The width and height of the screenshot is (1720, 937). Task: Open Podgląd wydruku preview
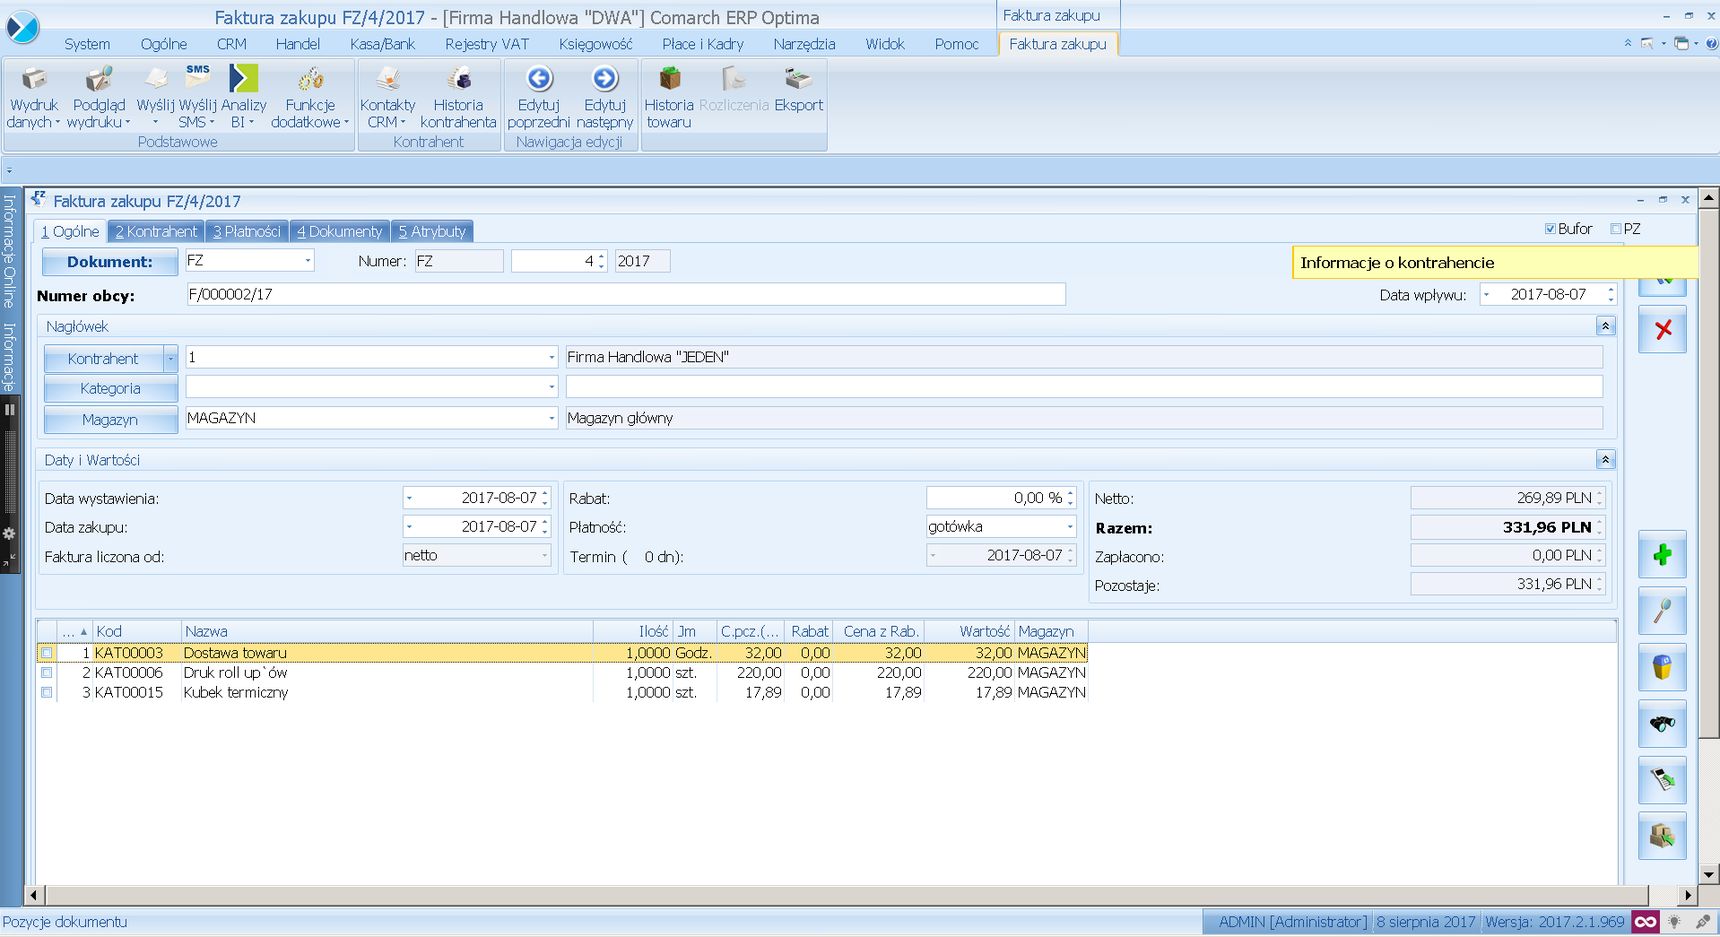coord(99,97)
